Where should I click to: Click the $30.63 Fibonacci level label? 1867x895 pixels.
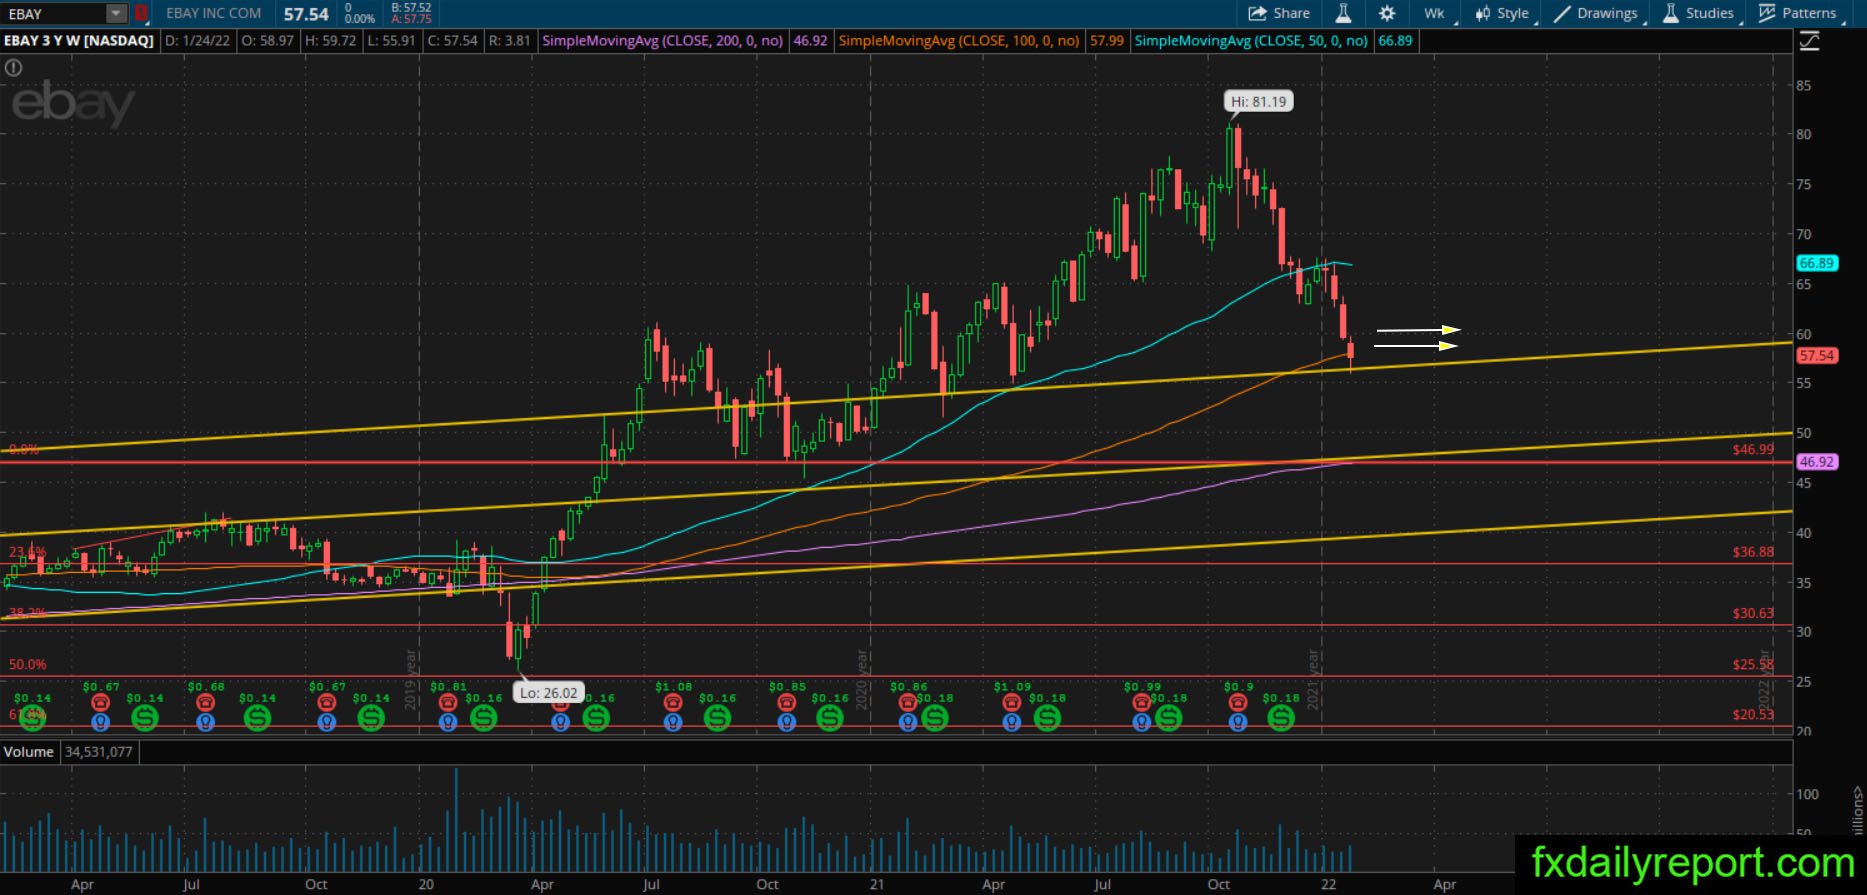[1753, 613]
